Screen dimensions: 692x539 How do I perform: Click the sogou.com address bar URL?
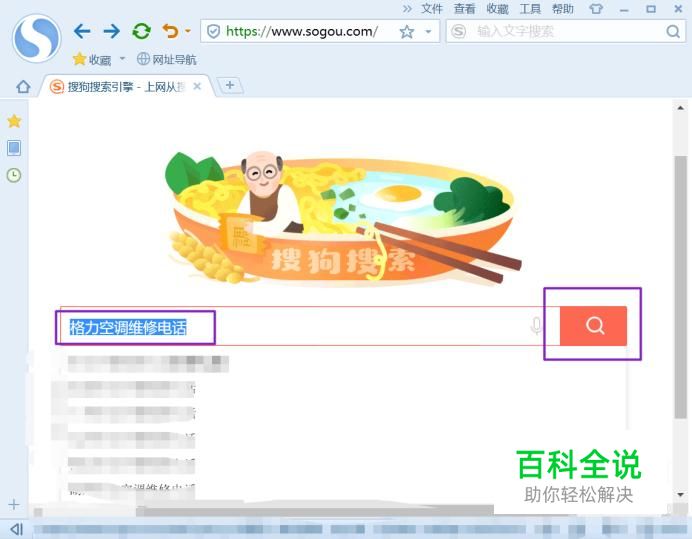302,31
